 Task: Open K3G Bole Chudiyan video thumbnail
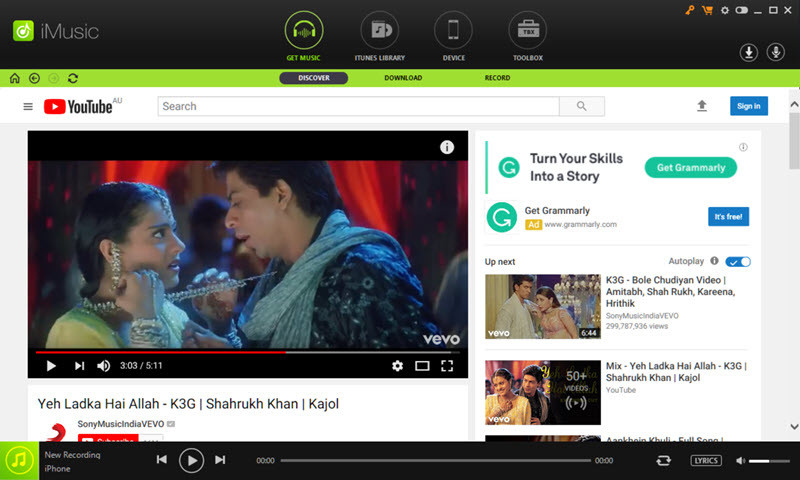543,307
